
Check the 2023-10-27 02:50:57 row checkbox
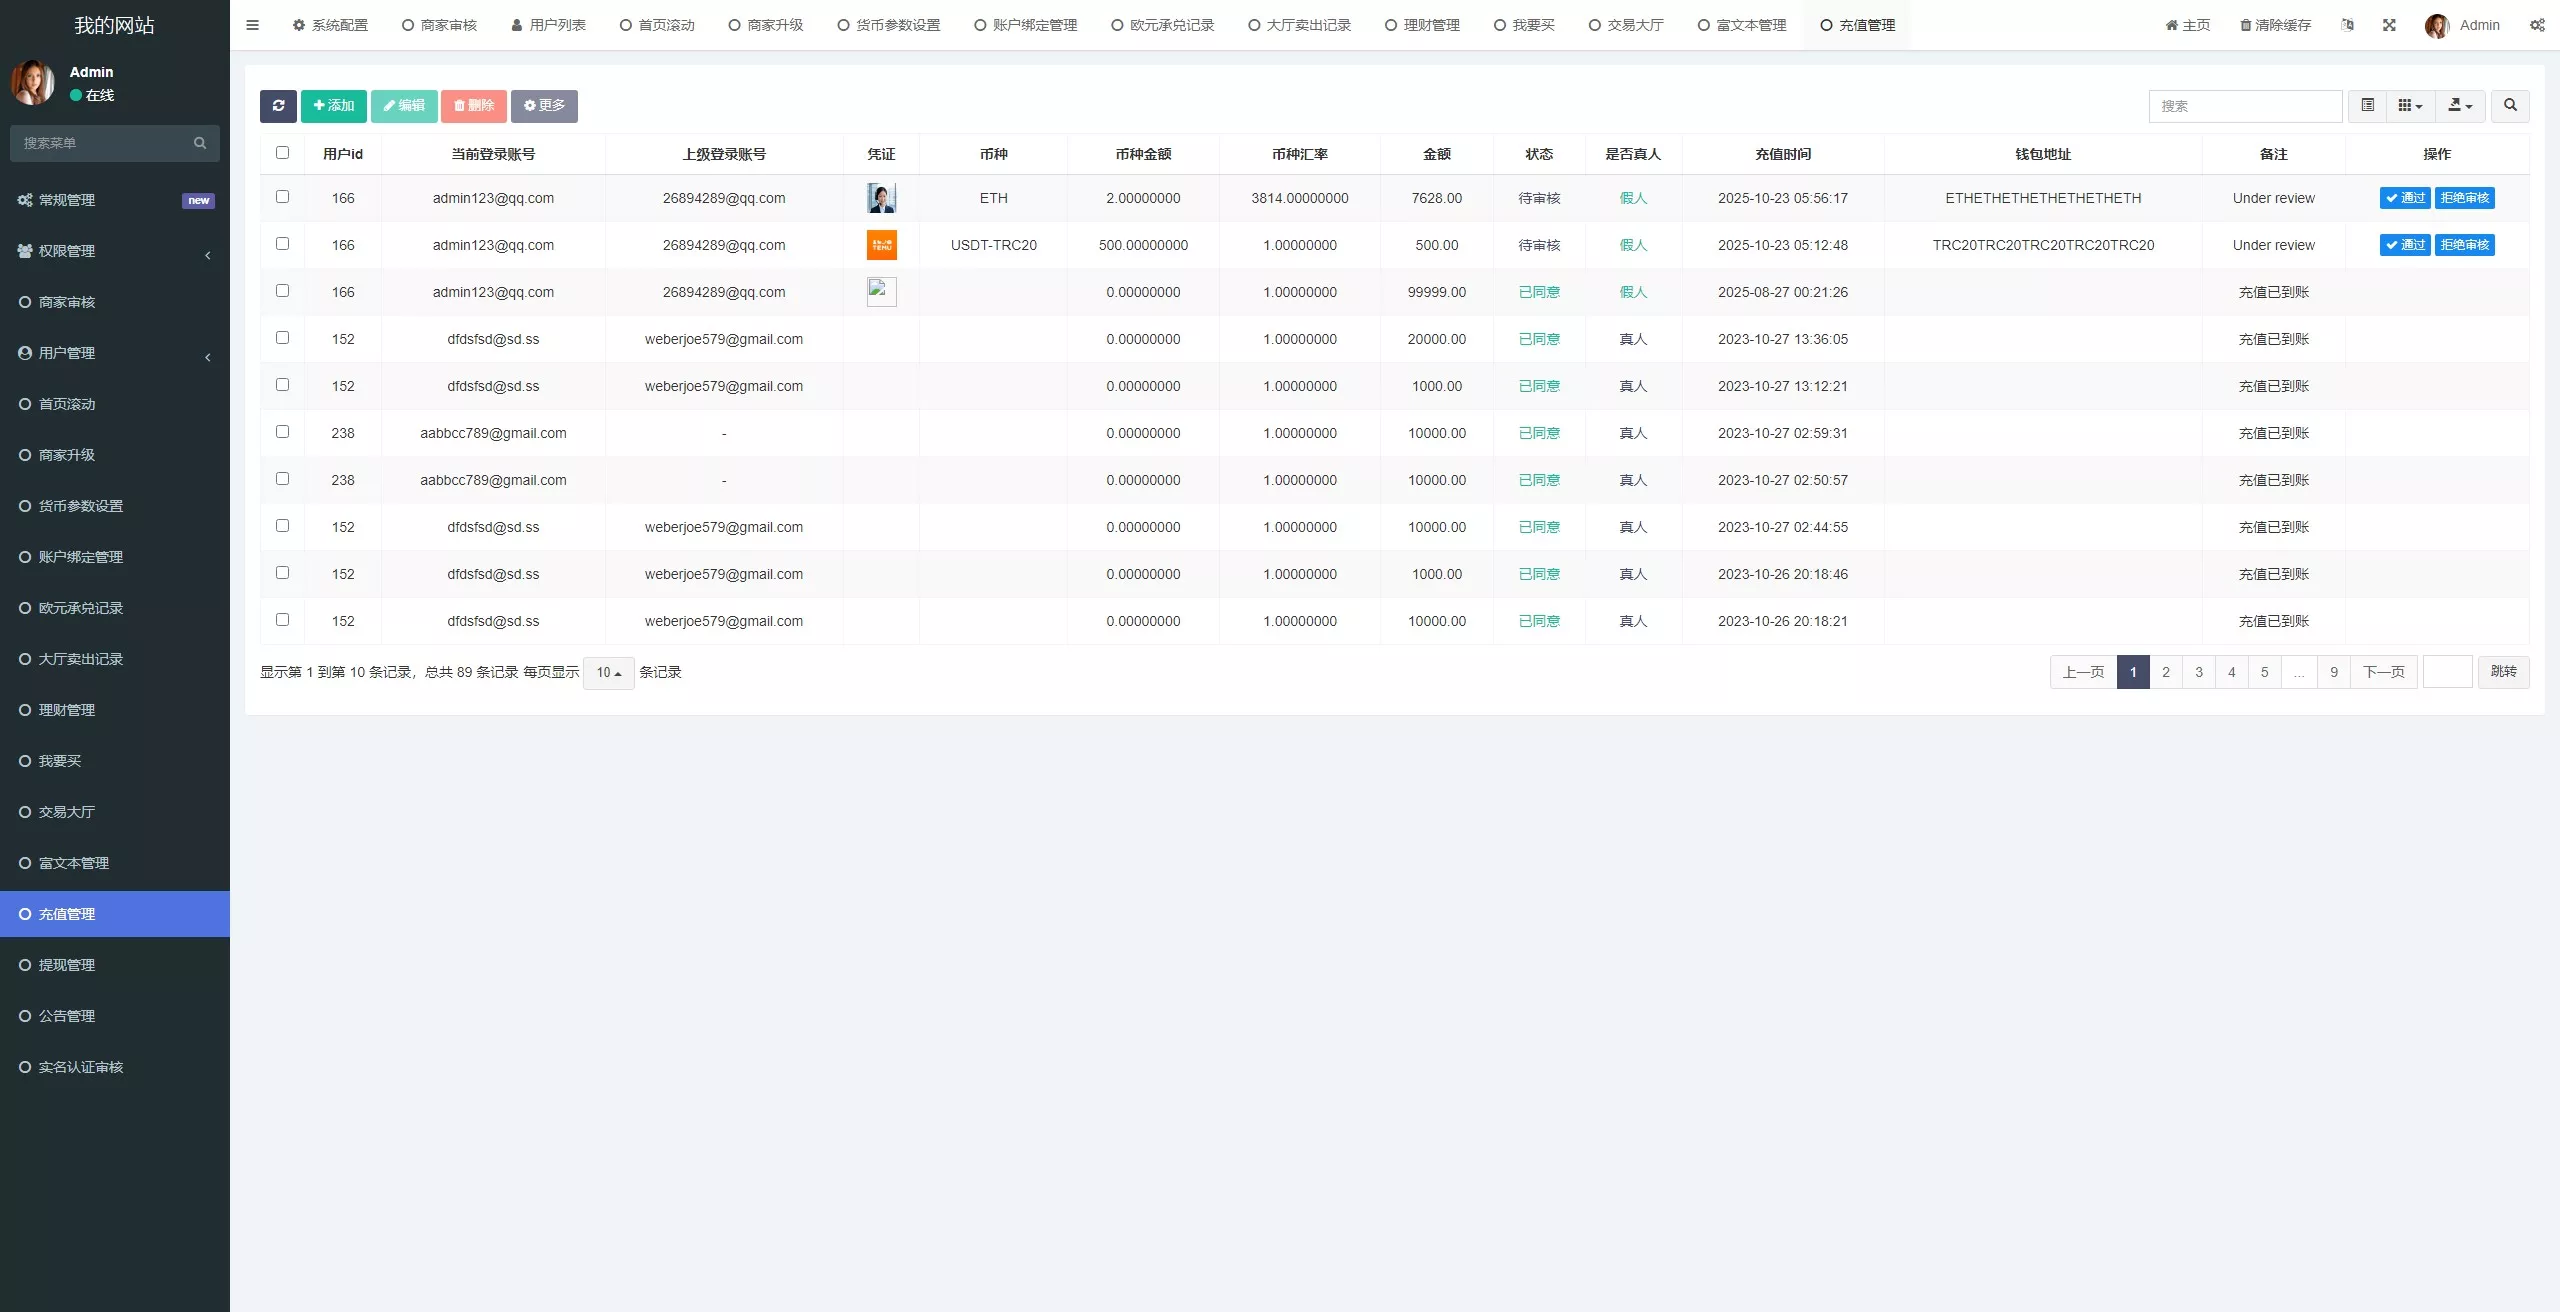click(x=282, y=479)
